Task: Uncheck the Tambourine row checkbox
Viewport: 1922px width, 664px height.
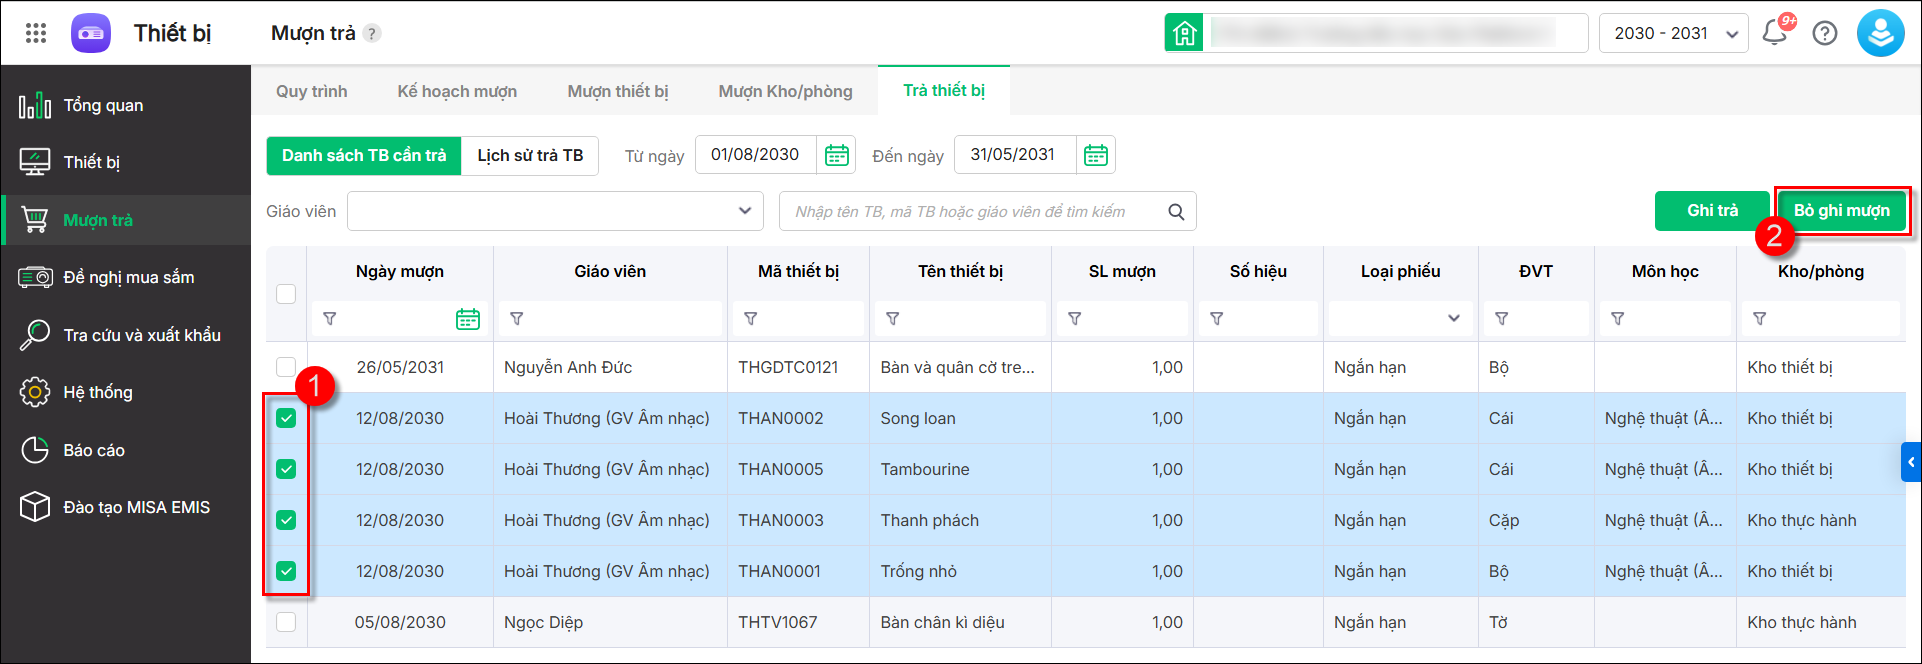Action: [x=286, y=469]
